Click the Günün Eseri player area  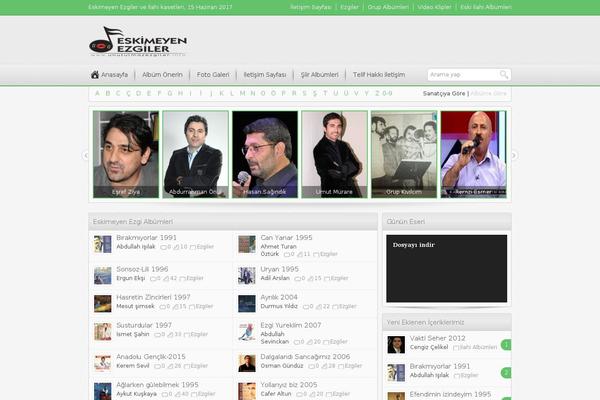click(x=447, y=269)
